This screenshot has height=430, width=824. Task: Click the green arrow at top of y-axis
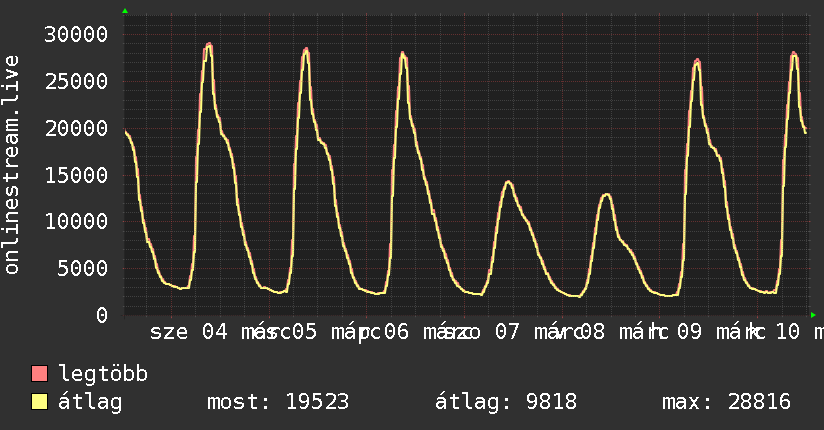[x=125, y=11]
